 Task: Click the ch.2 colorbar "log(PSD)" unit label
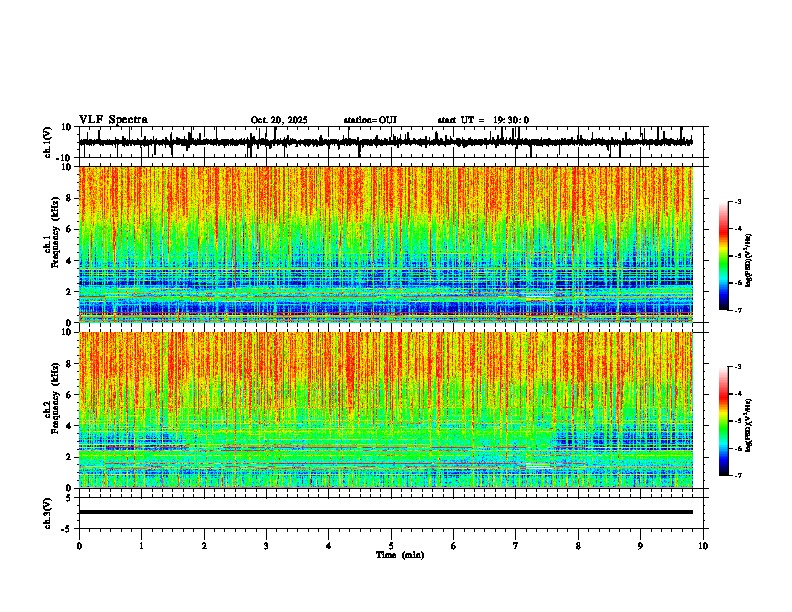click(749, 426)
